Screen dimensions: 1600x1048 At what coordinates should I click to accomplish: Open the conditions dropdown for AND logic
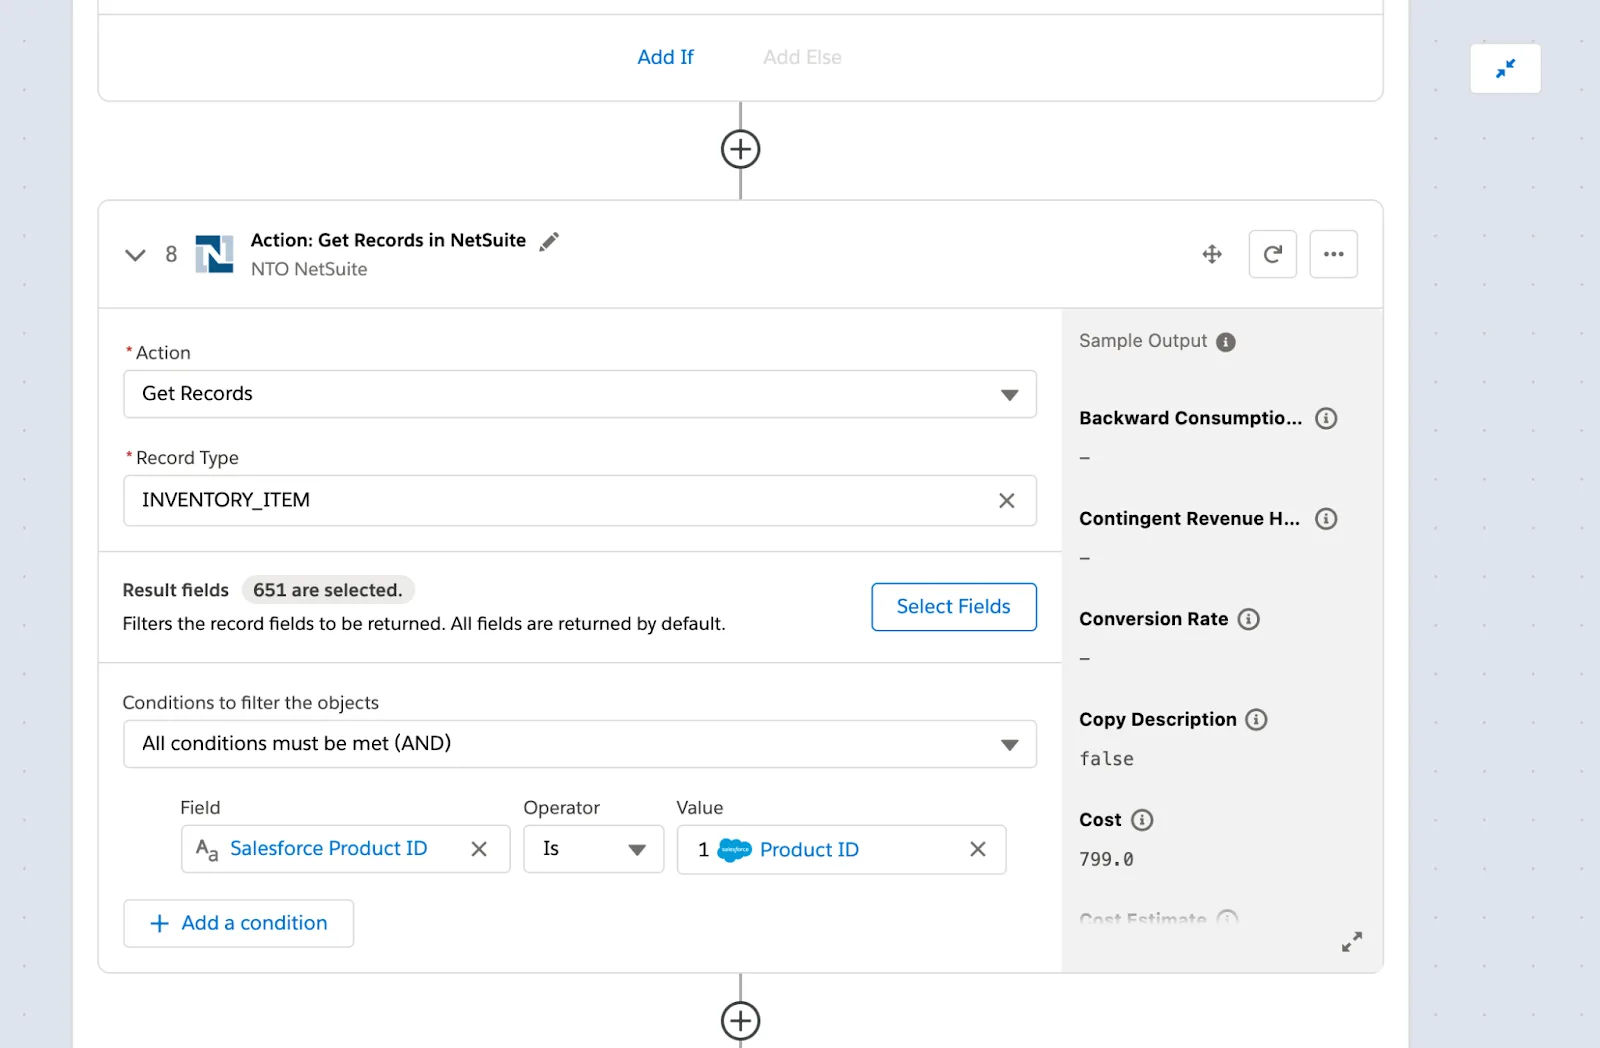pyautogui.click(x=1009, y=744)
